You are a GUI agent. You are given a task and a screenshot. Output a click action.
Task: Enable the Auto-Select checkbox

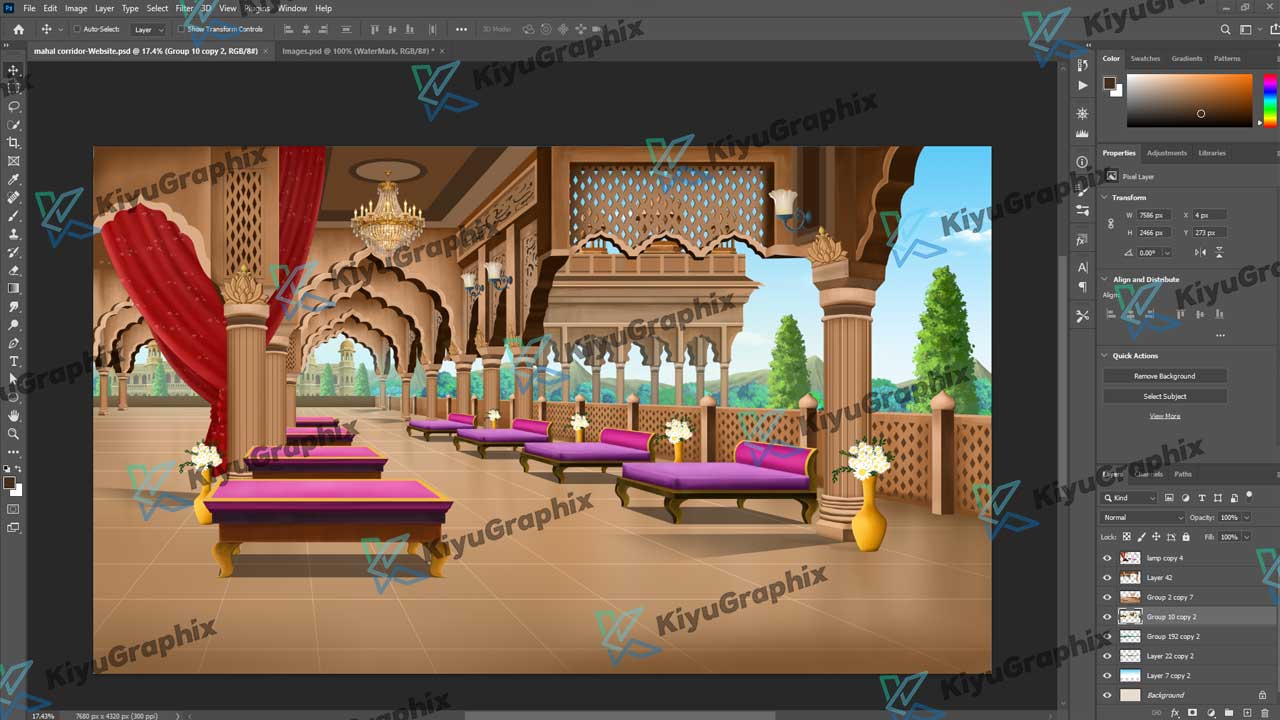(x=77, y=29)
